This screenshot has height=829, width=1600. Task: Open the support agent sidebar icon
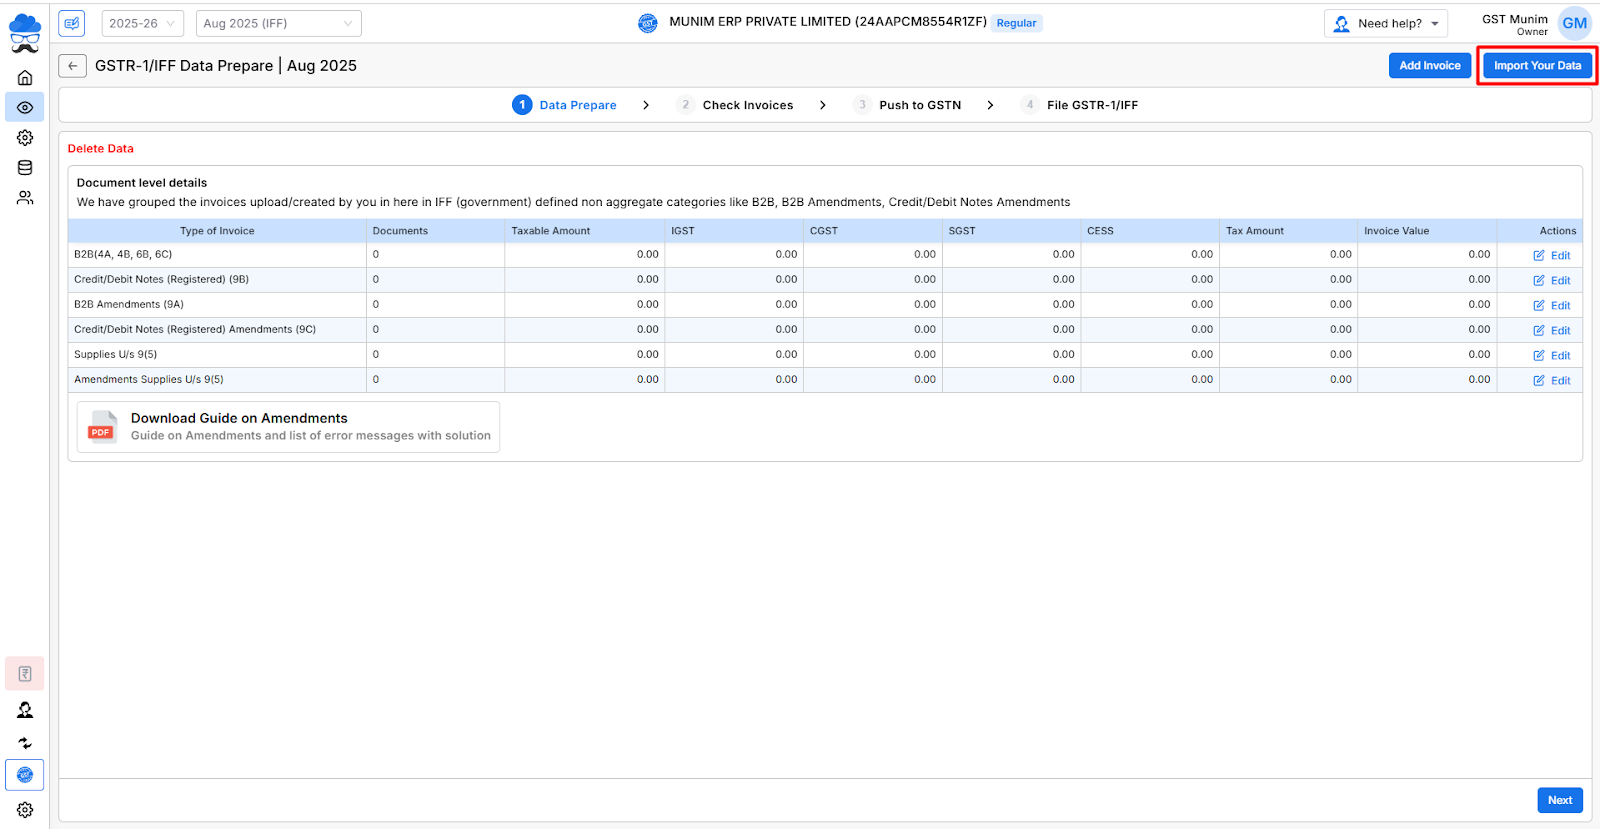pos(25,710)
